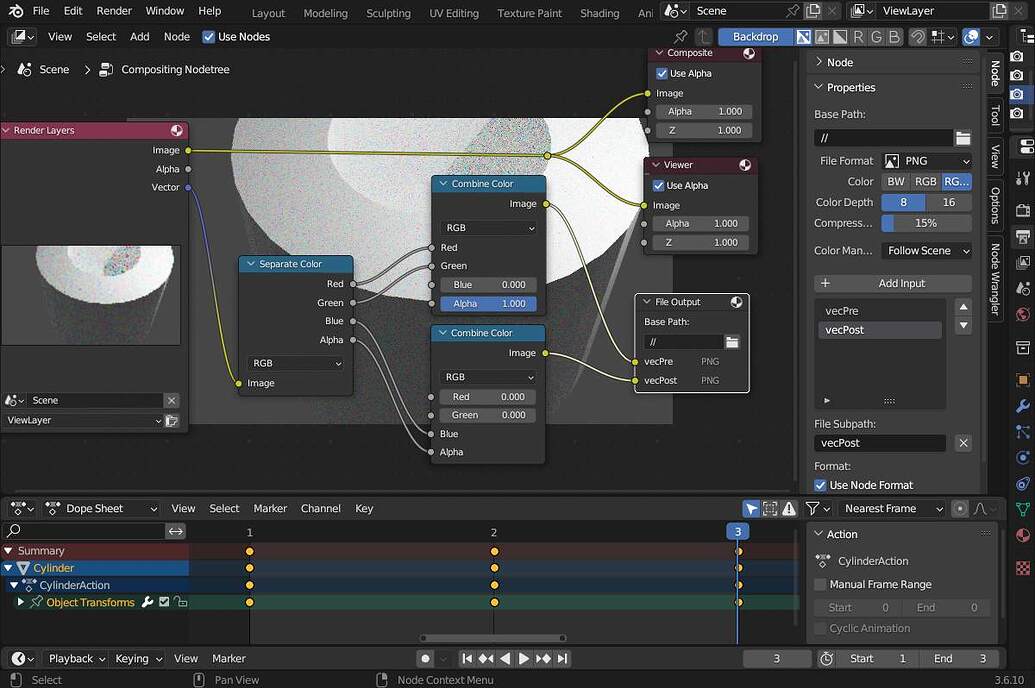Toggle overlays icon in node editor header

point(971,37)
